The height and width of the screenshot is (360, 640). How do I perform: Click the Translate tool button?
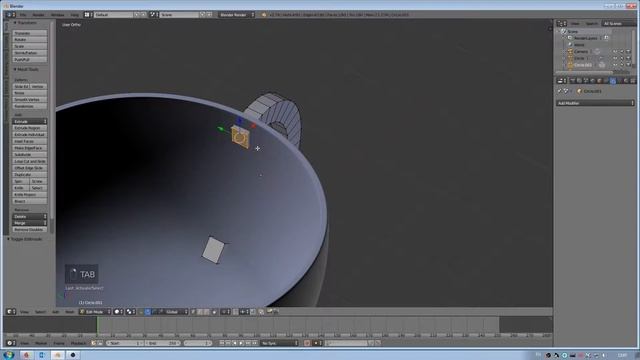pos(29,33)
